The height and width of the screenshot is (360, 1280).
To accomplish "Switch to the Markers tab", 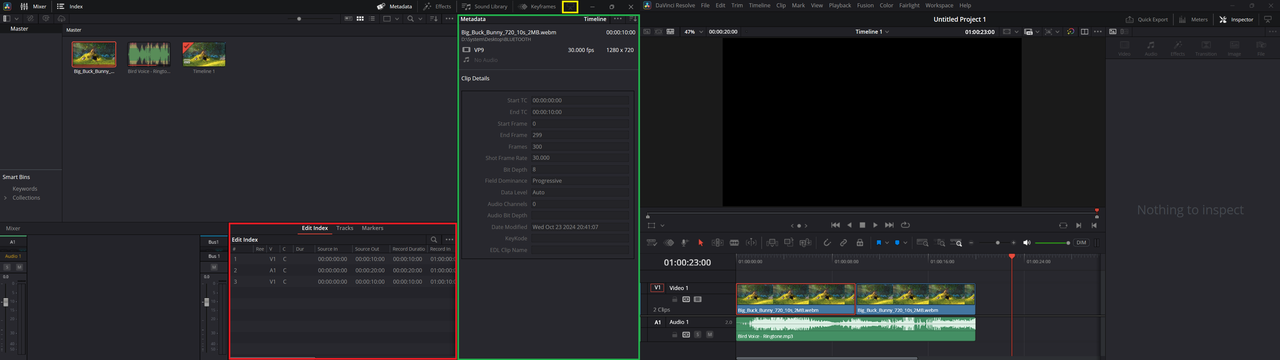I will pyautogui.click(x=372, y=228).
